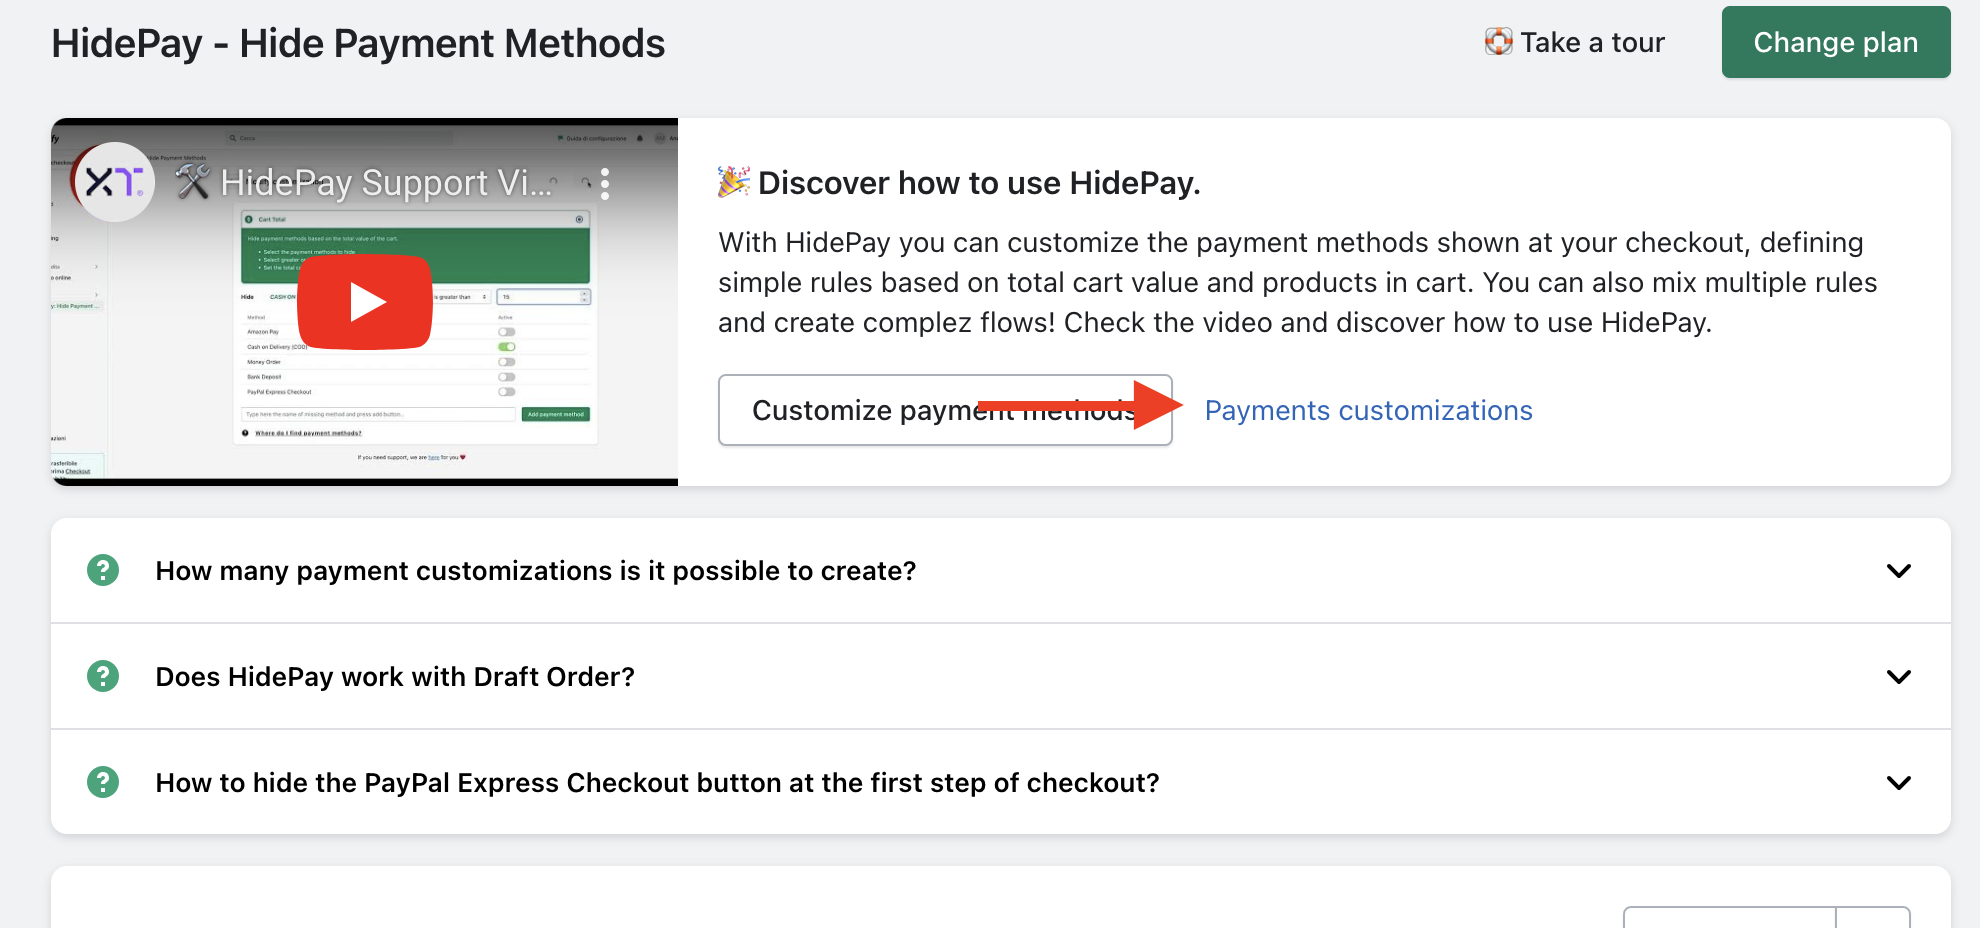Click the HidePay - Hide Payment Methods page title
Screen dimensions: 1980x928
click(x=358, y=43)
